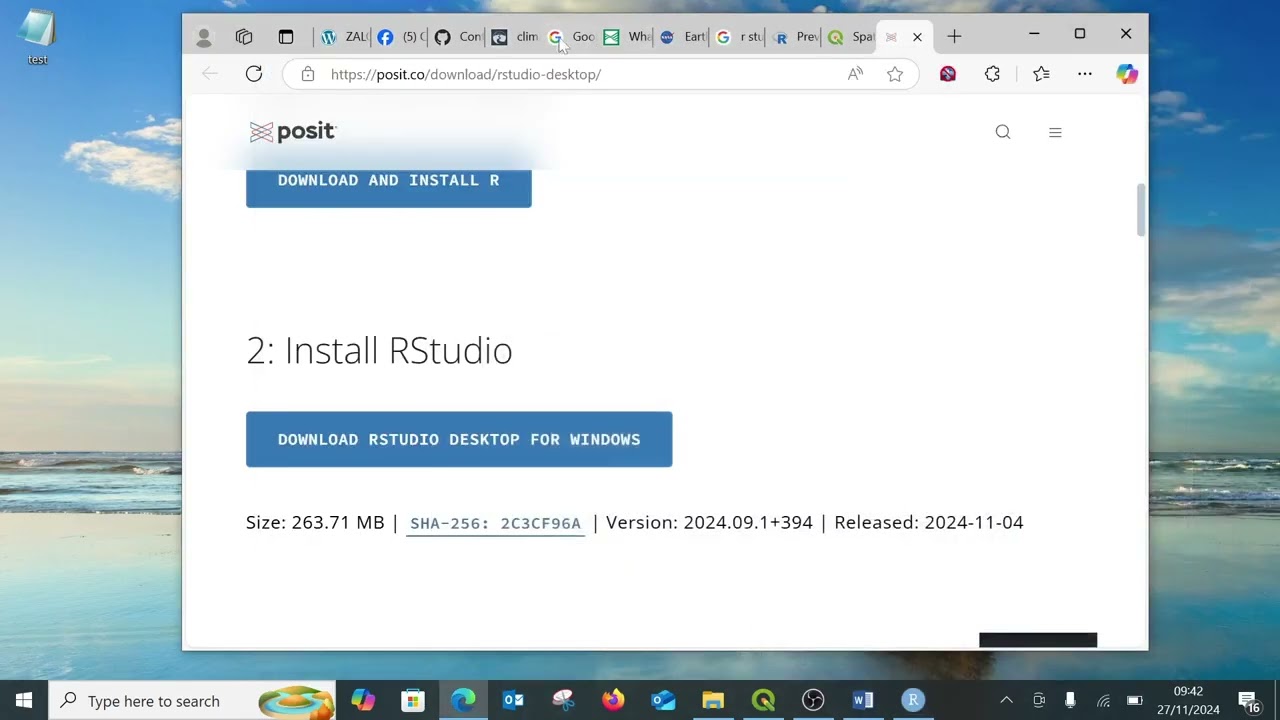The height and width of the screenshot is (720, 1280).
Task: Open the clock and date flyout
Action: 1188,700
